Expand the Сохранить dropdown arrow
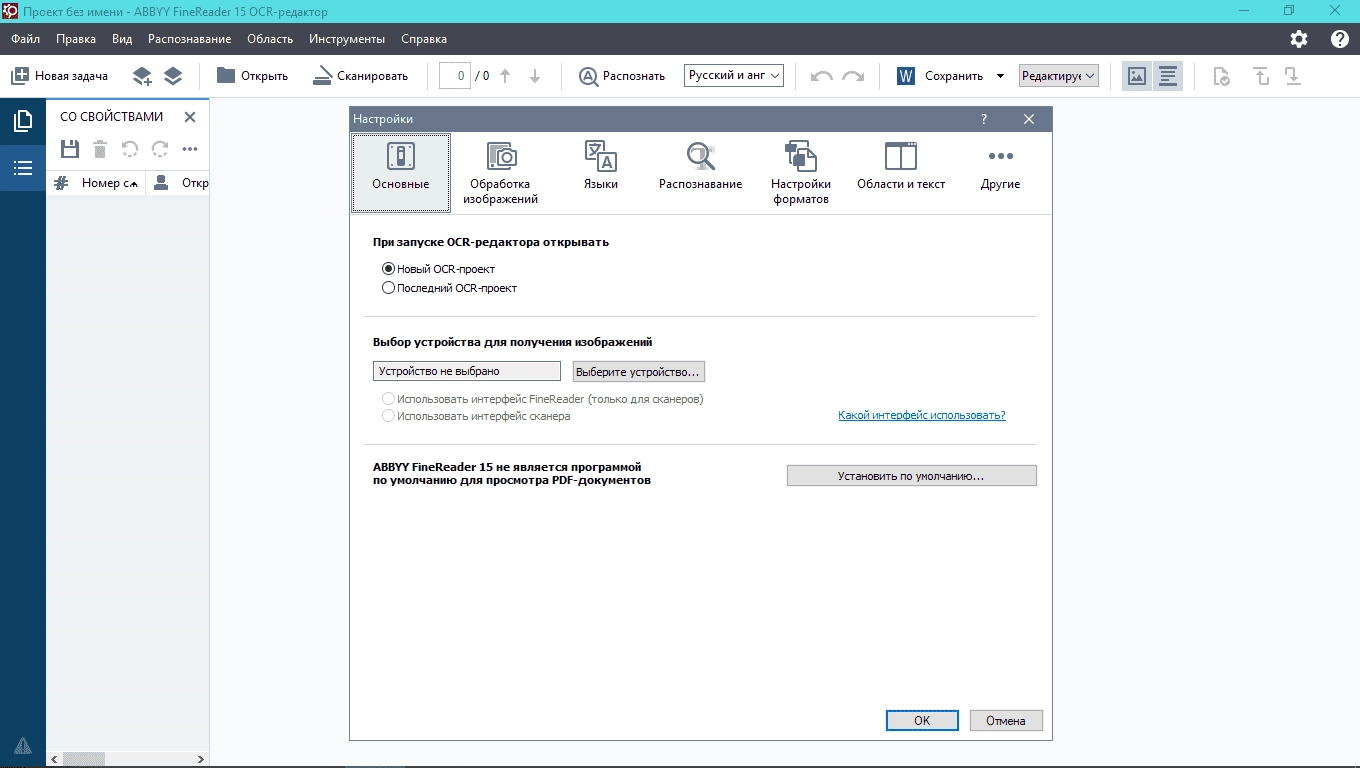The width and height of the screenshot is (1360, 768). 1000,76
